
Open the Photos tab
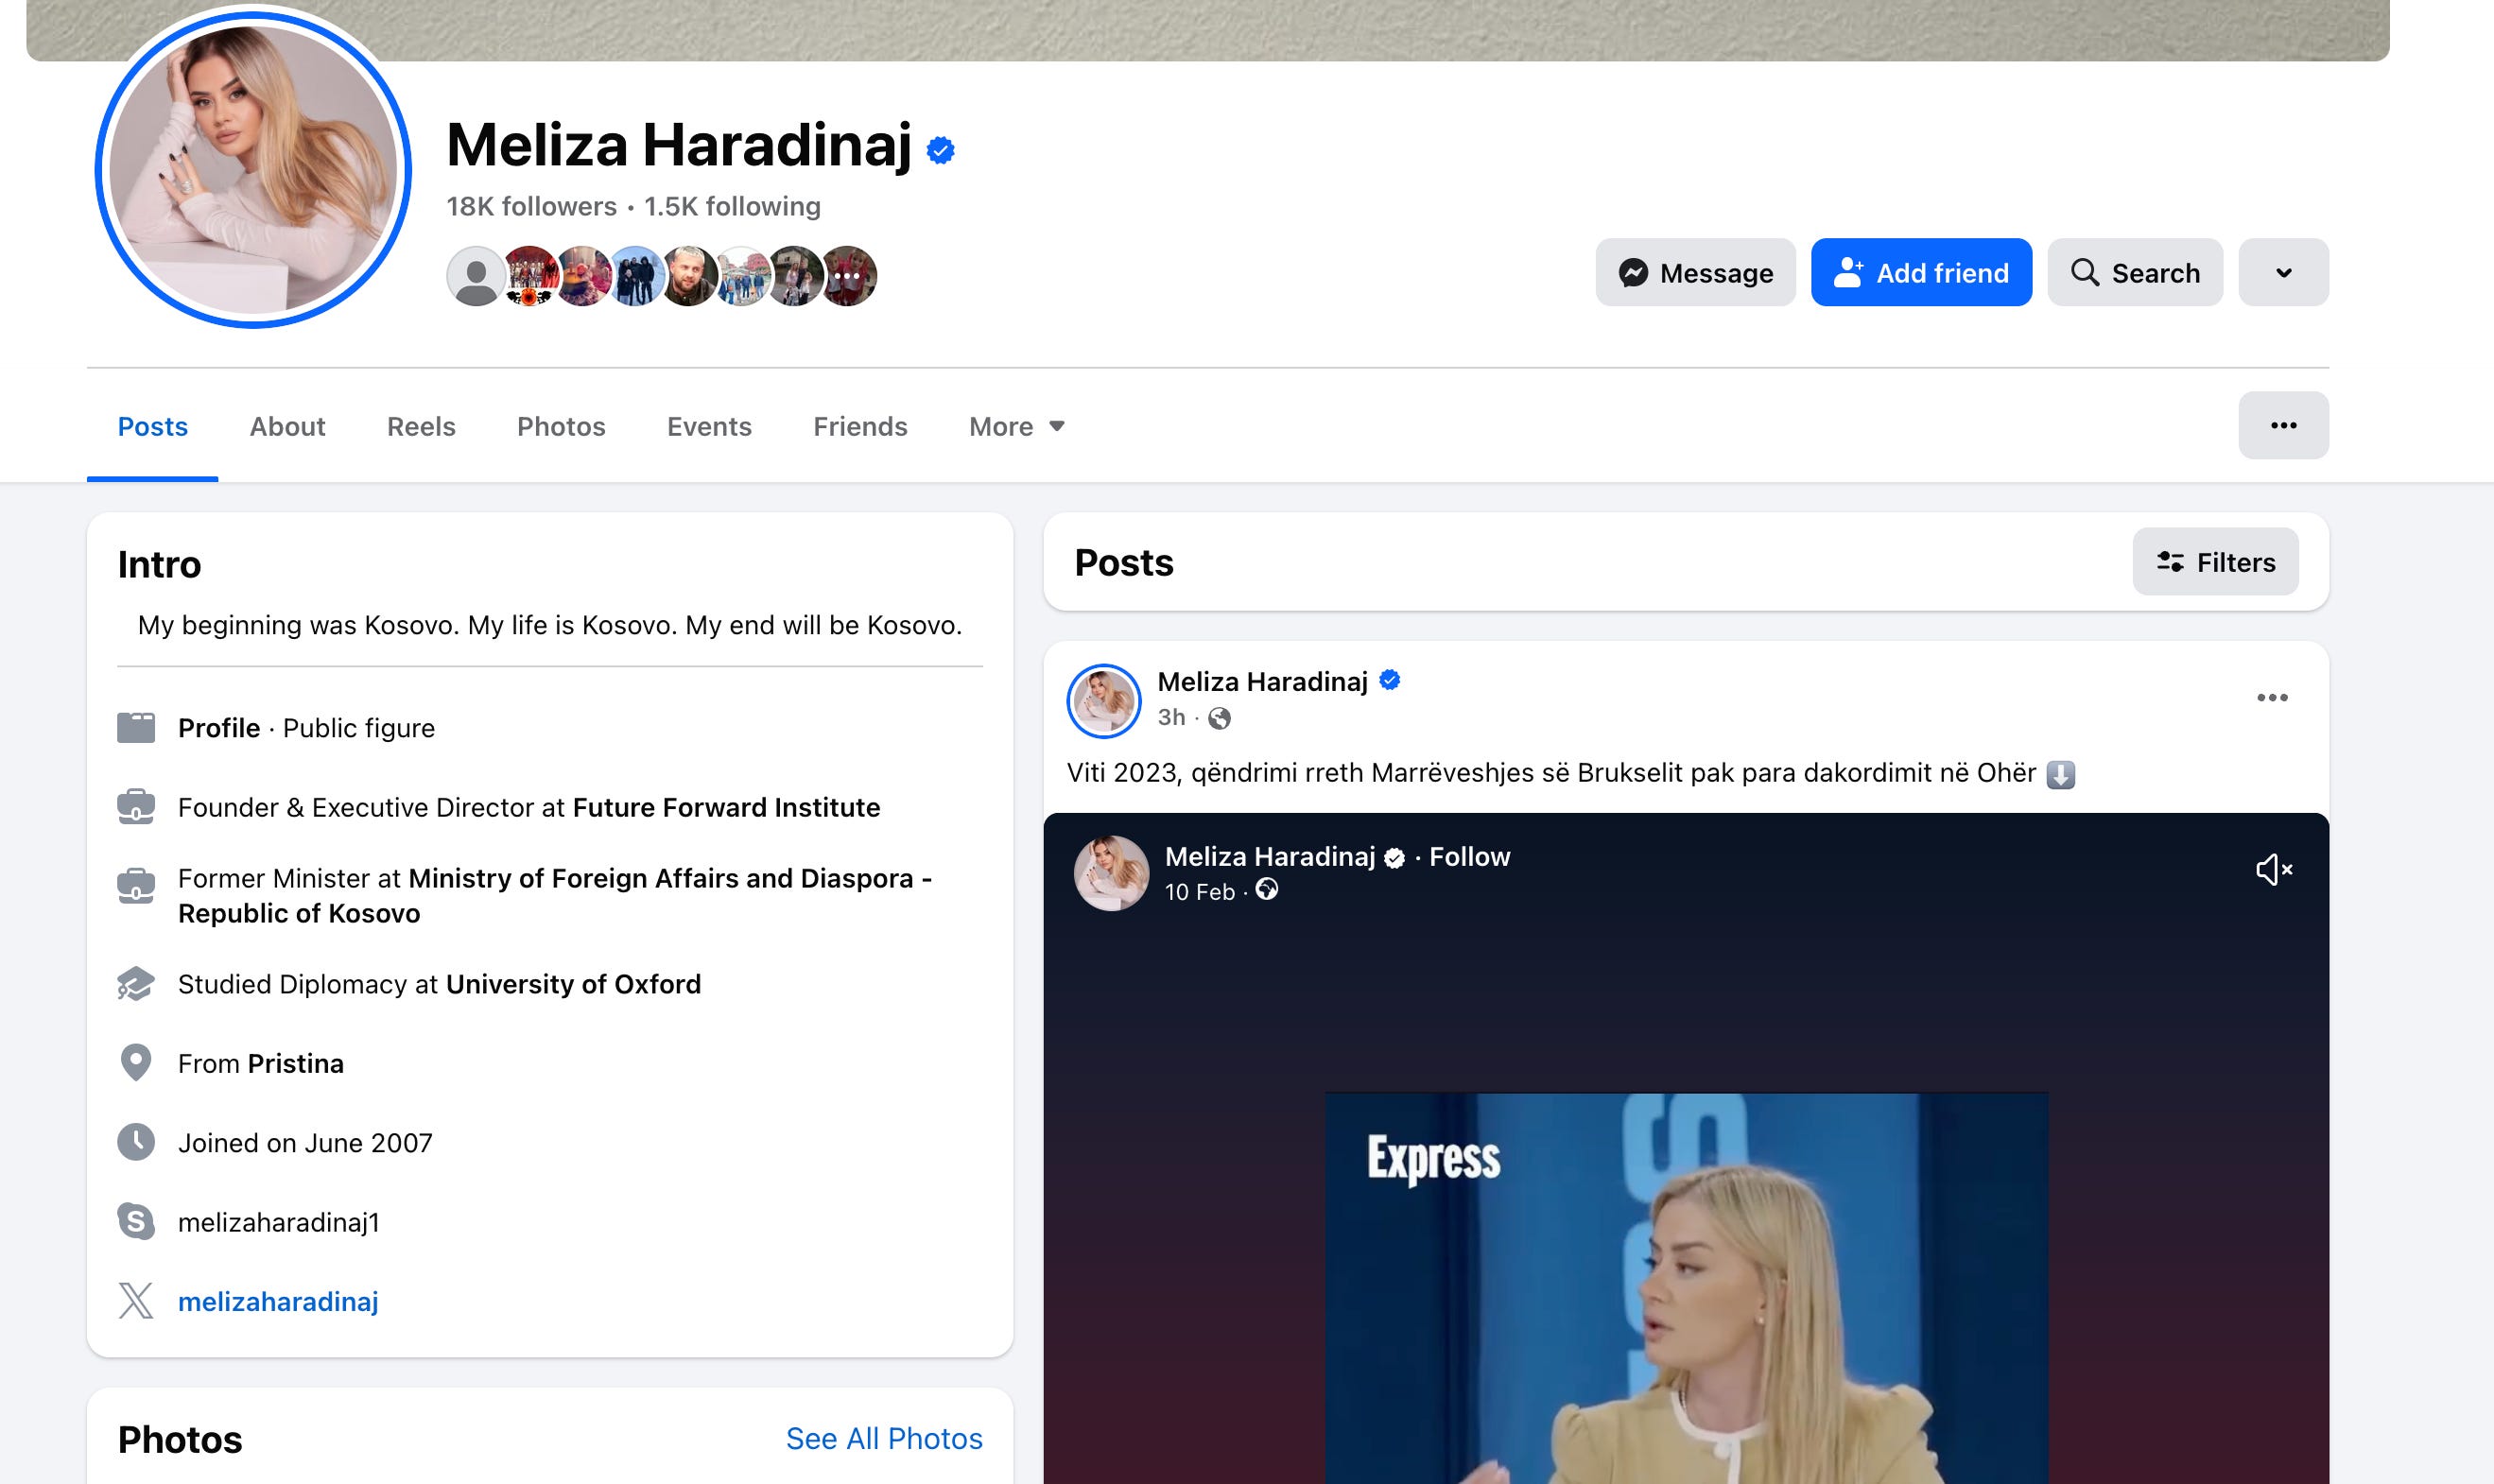[561, 427]
